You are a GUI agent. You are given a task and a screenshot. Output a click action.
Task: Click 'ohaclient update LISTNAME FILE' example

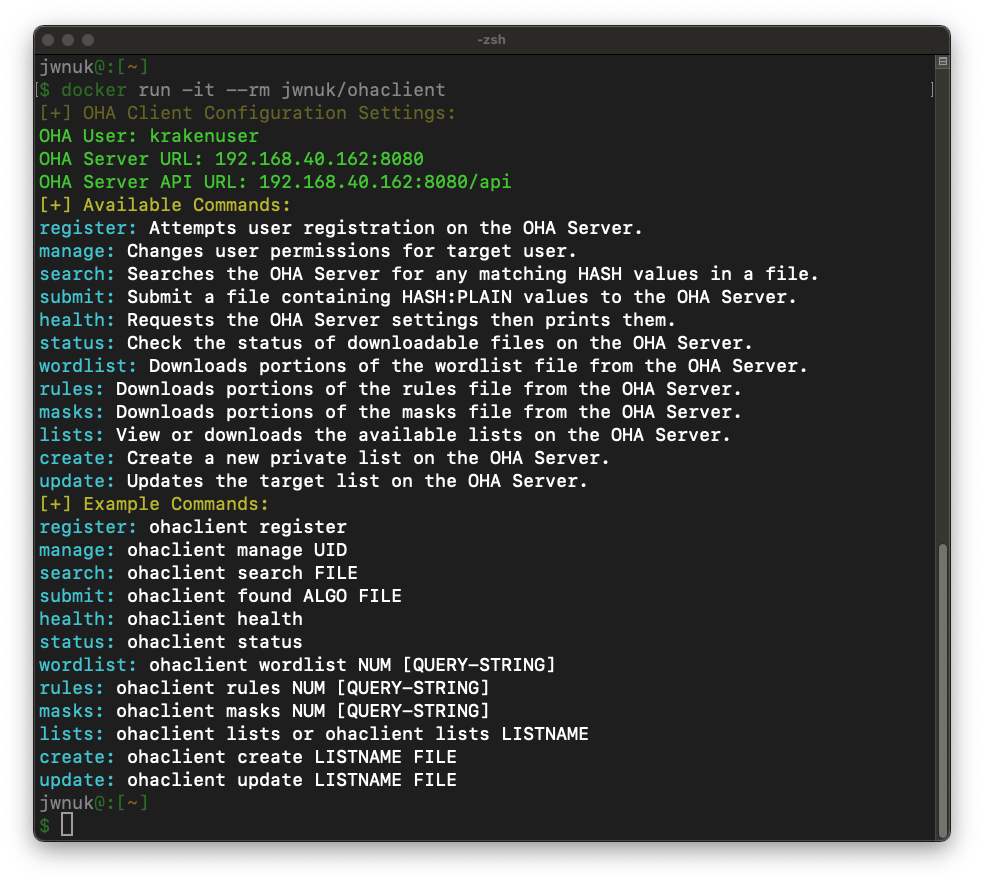click(292, 780)
